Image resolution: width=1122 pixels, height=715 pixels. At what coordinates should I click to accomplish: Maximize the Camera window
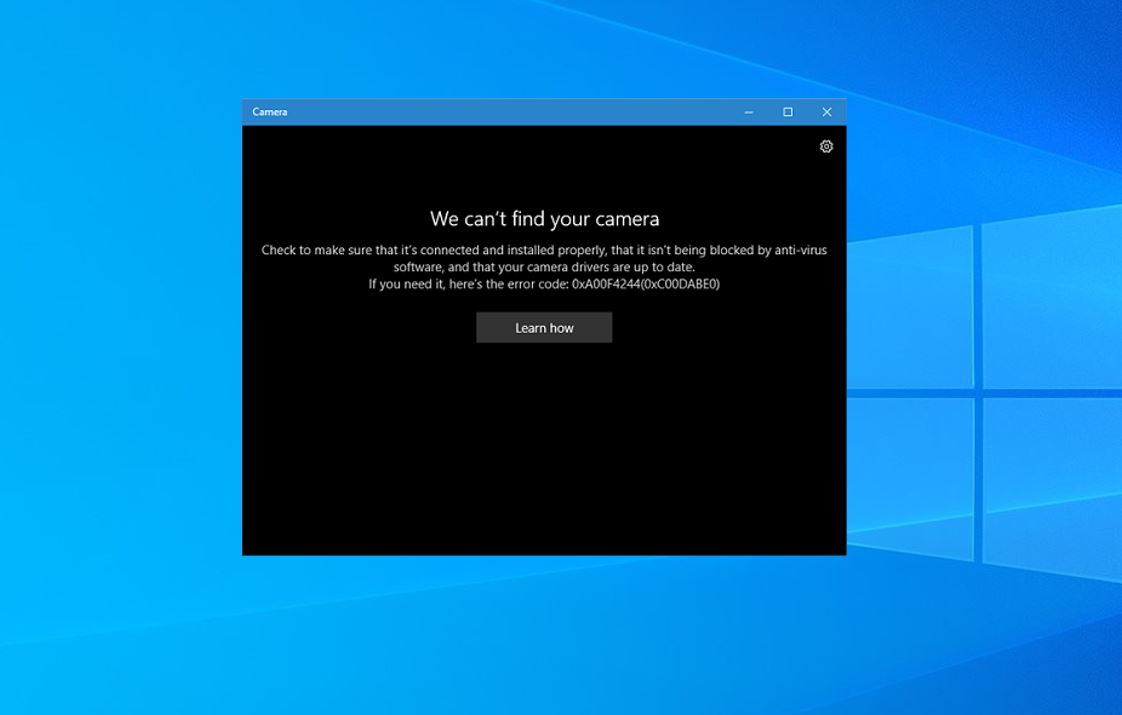click(787, 112)
